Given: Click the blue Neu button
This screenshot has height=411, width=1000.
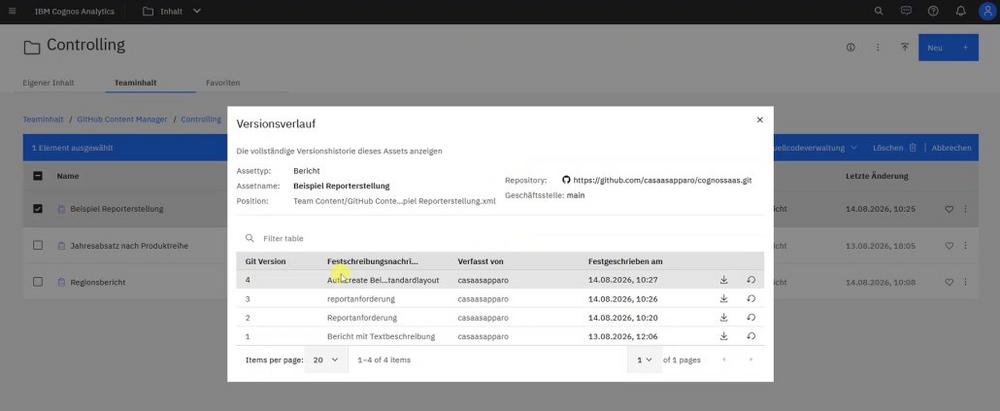Looking at the screenshot, I should pos(948,48).
